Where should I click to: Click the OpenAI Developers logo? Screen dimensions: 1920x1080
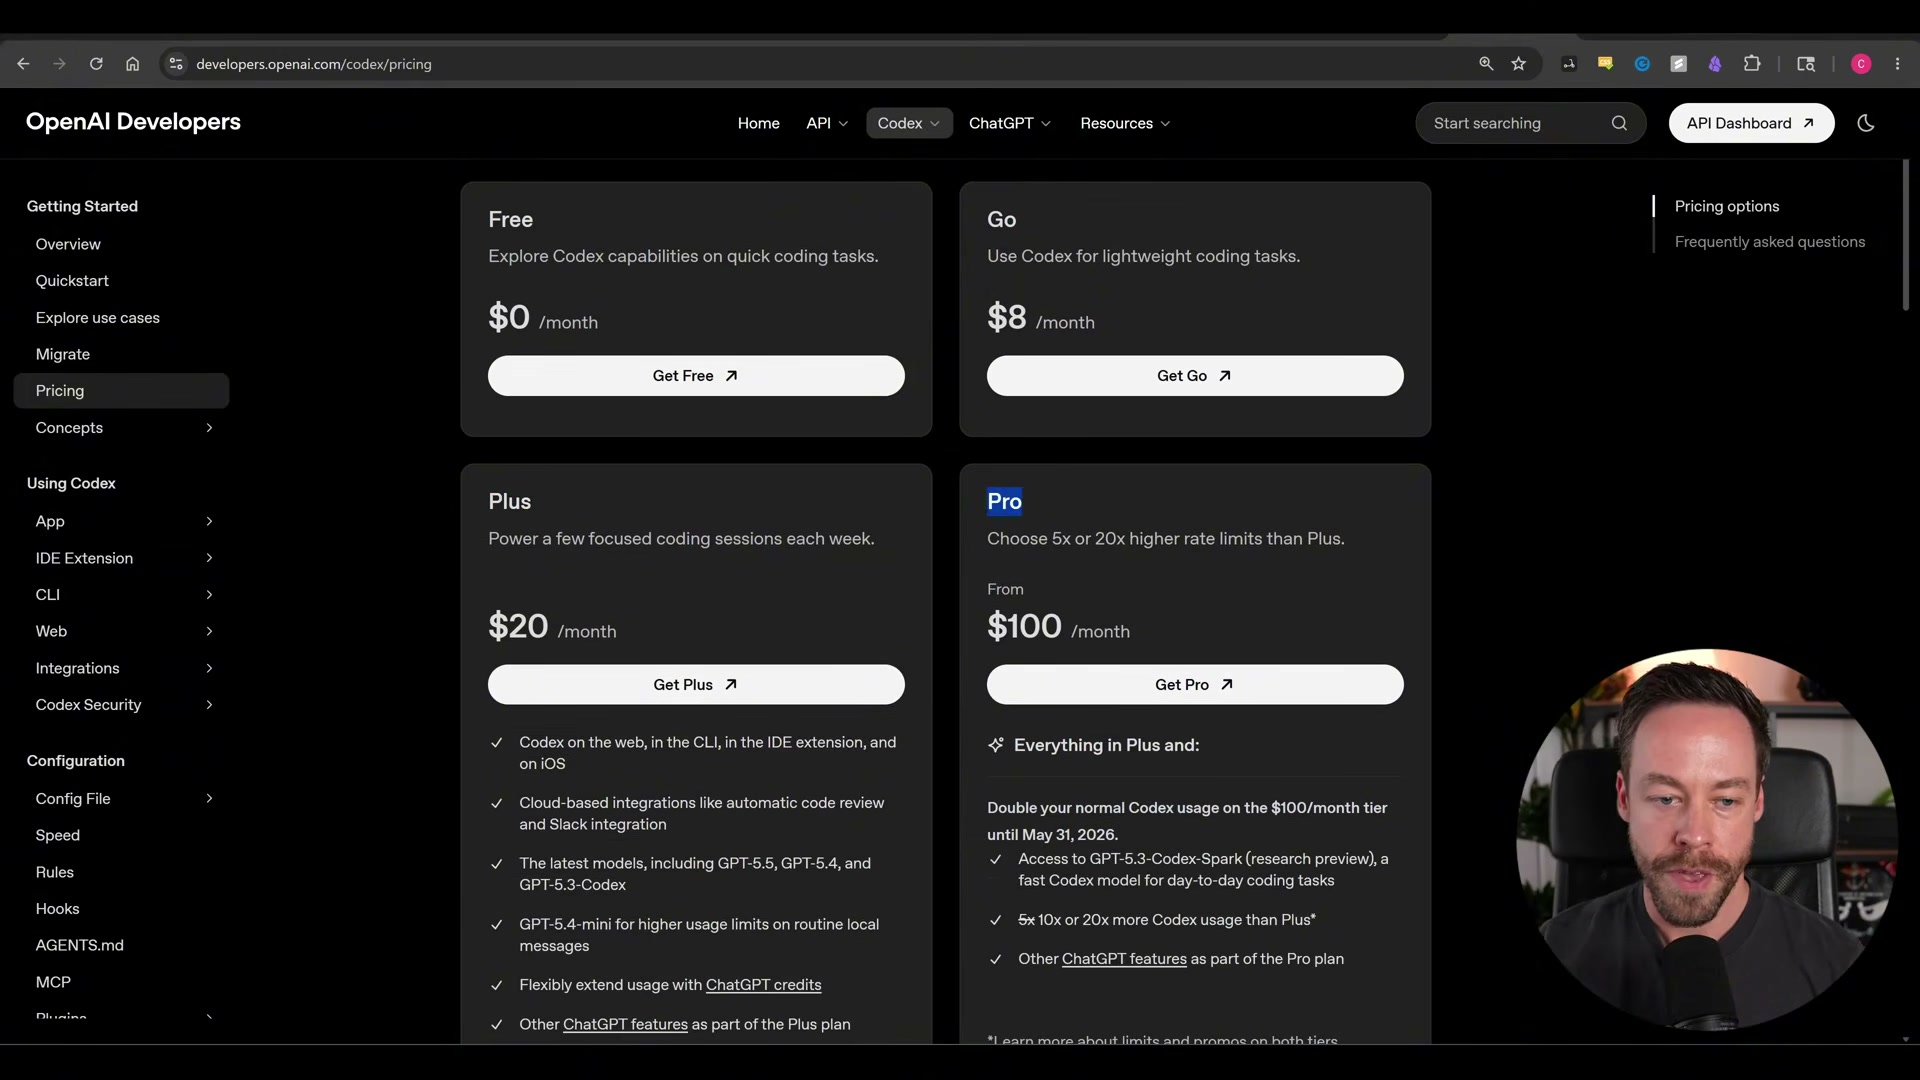[133, 122]
